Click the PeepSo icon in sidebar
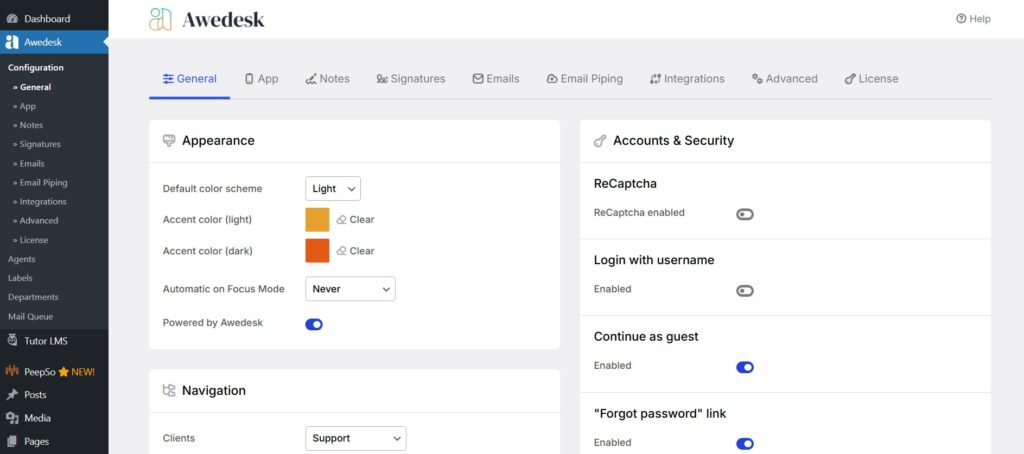The width and height of the screenshot is (1024, 454). pyautogui.click(x=12, y=371)
